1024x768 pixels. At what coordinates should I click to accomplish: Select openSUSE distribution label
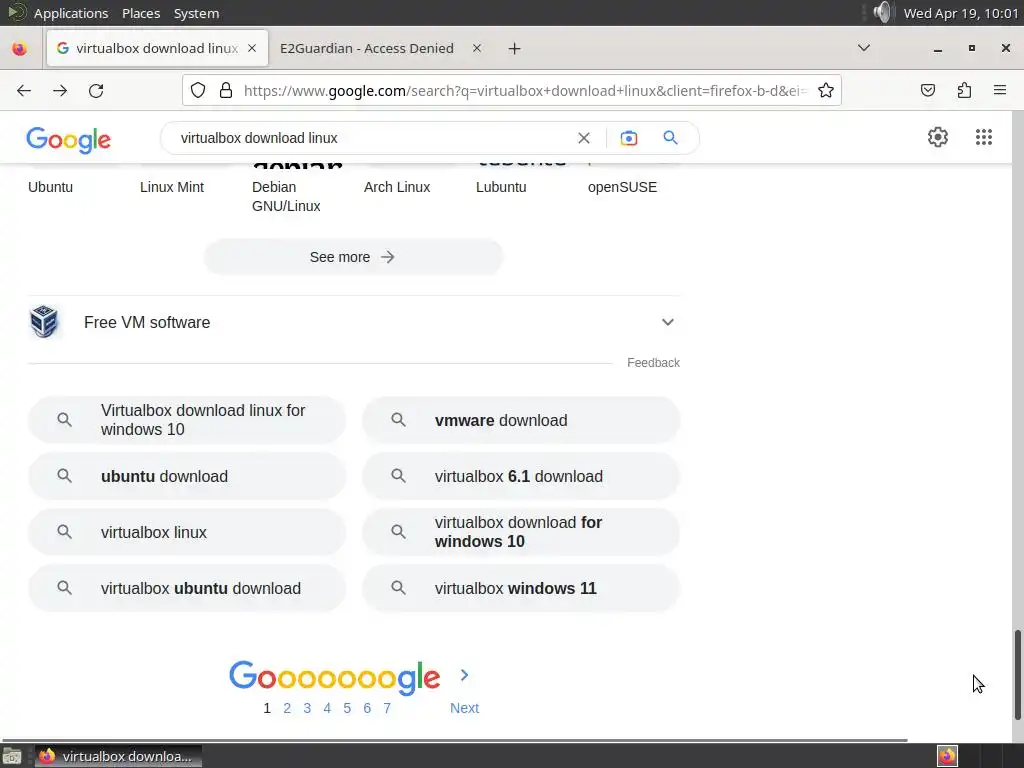[x=622, y=187]
